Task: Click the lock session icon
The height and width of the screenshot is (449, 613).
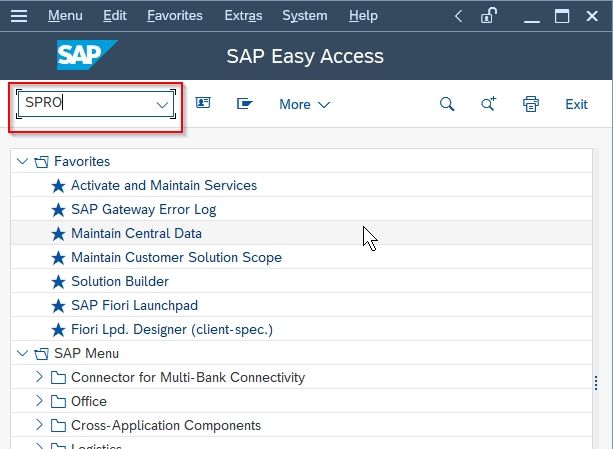Action: (489, 16)
